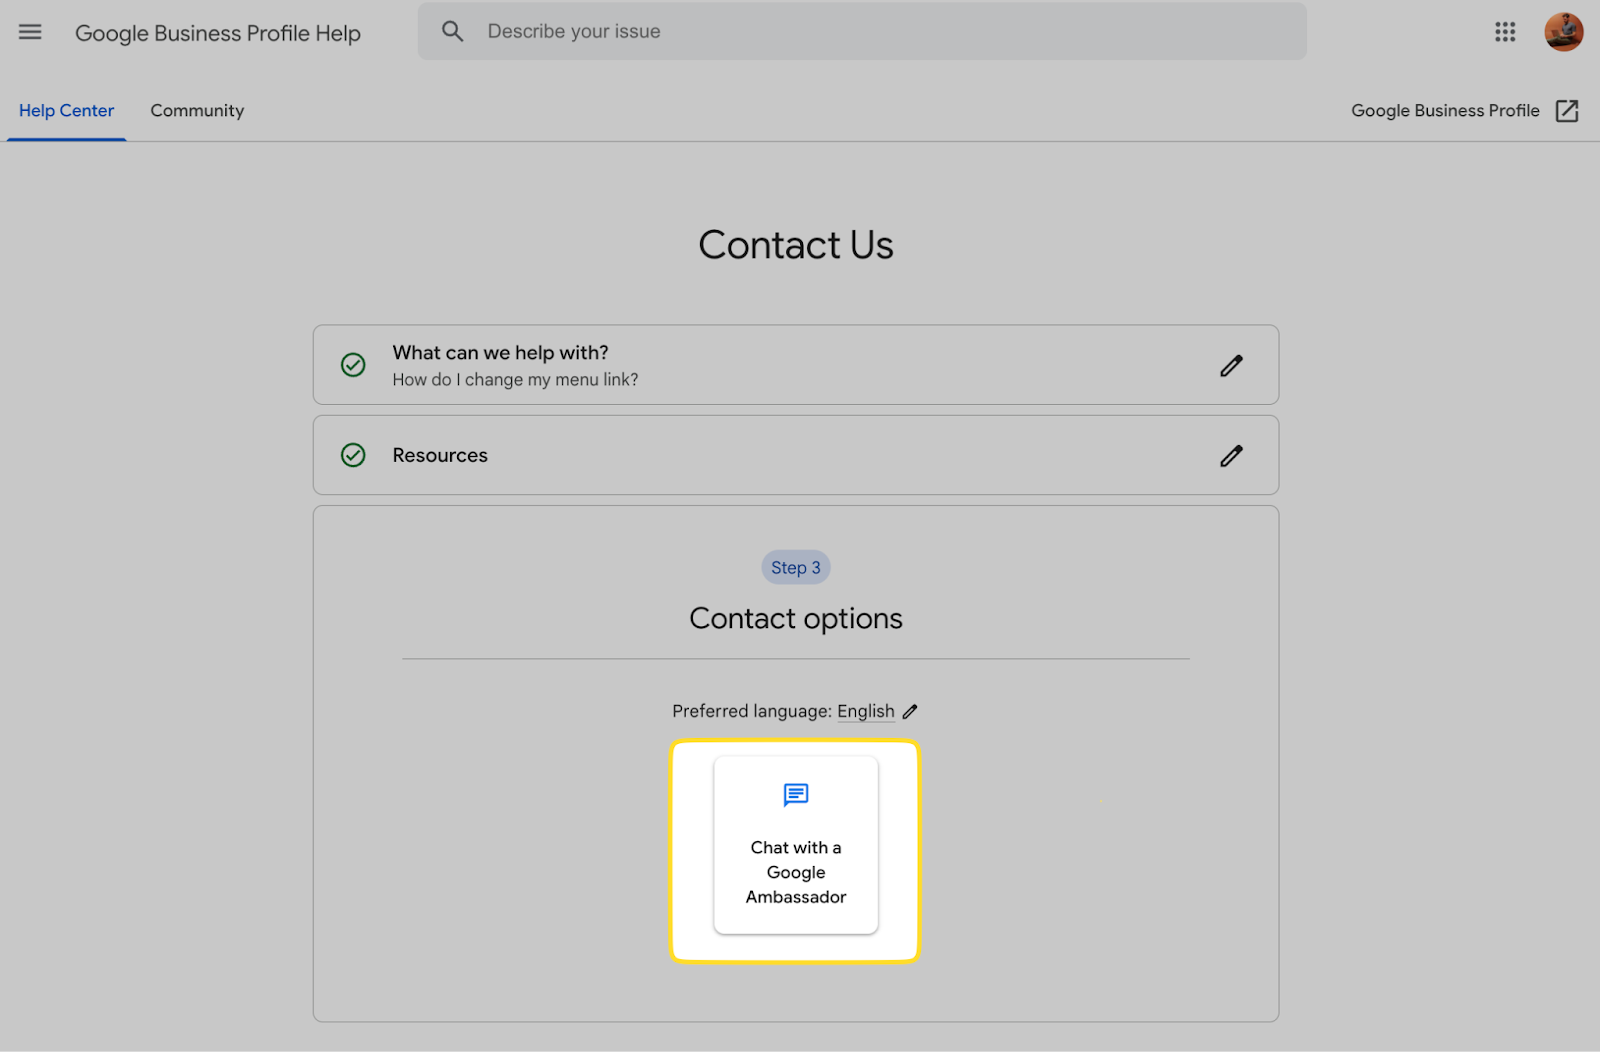Viewport: 1600px width, 1052px height.
Task: Click the external link icon beside Google Business Profile
Action: (x=1567, y=111)
